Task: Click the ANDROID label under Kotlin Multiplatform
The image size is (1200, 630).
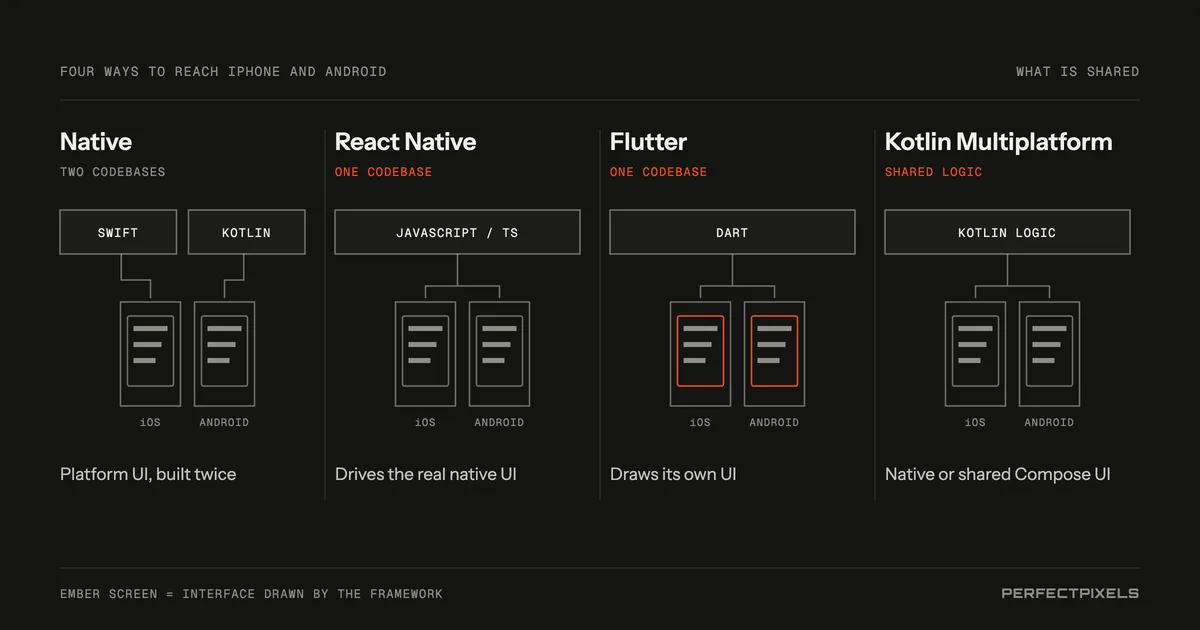Action: pyautogui.click(x=1049, y=423)
